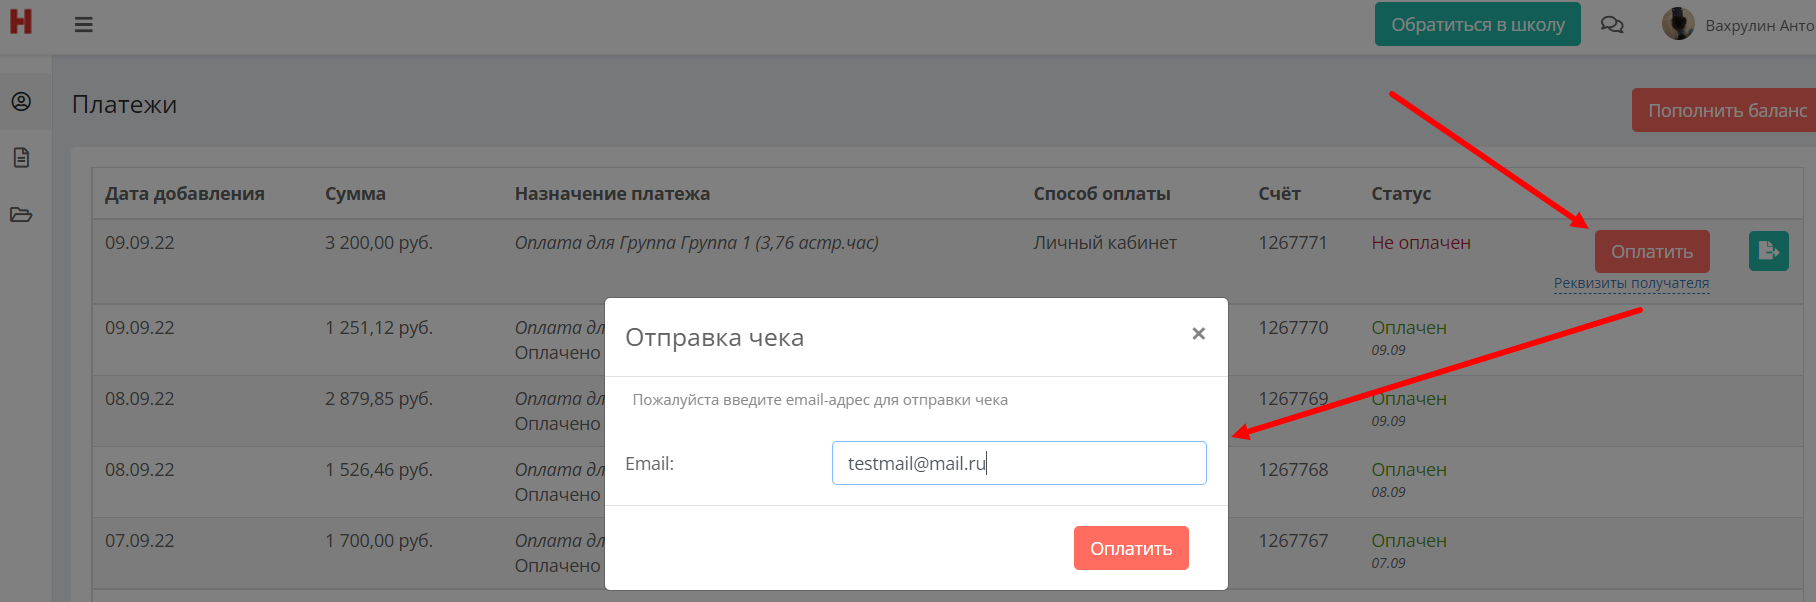Viewport: 1816px width, 602px height.
Task: Click invoice number 1267769
Action: pos(1293,398)
